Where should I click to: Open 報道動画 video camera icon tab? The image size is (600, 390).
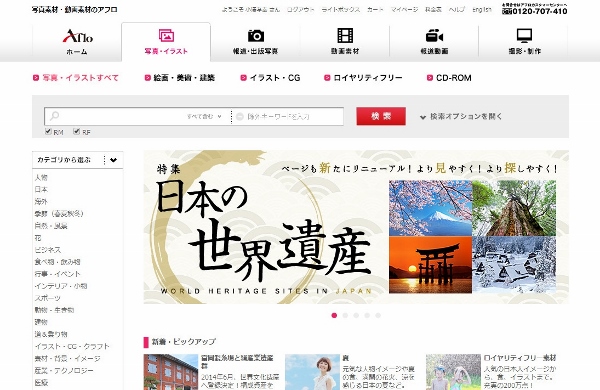[434, 42]
